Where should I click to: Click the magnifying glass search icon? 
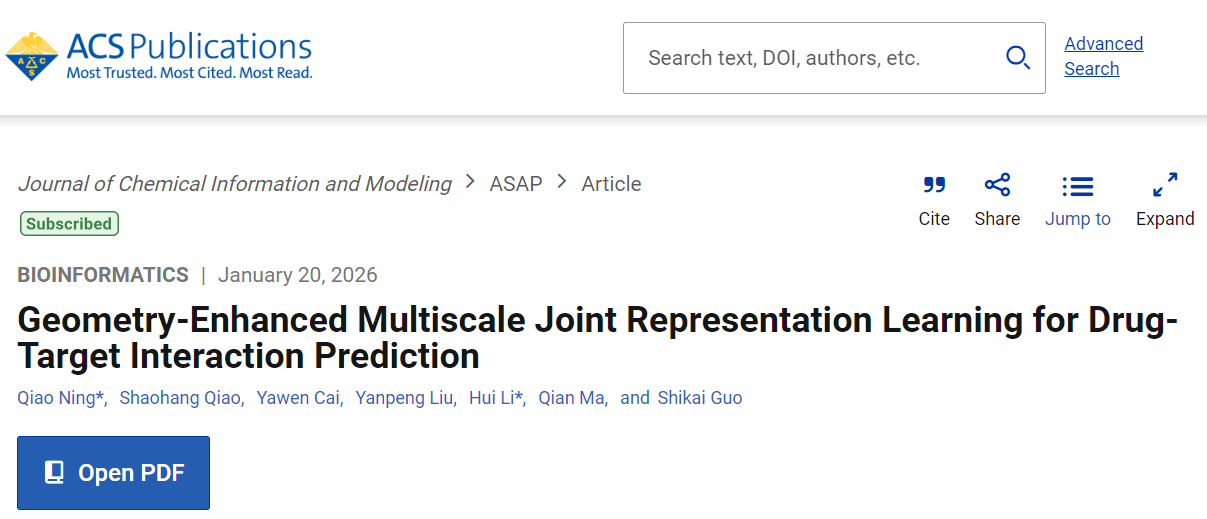point(1018,58)
